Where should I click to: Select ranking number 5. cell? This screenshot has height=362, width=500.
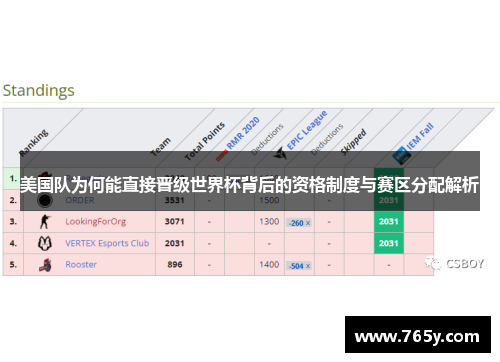(13, 265)
